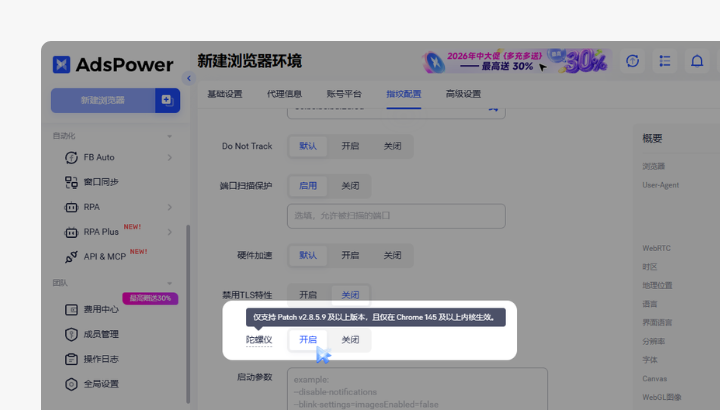Collapse the sidebar with the arrow button
Viewport: 720px width, 410px height.
coord(189,79)
